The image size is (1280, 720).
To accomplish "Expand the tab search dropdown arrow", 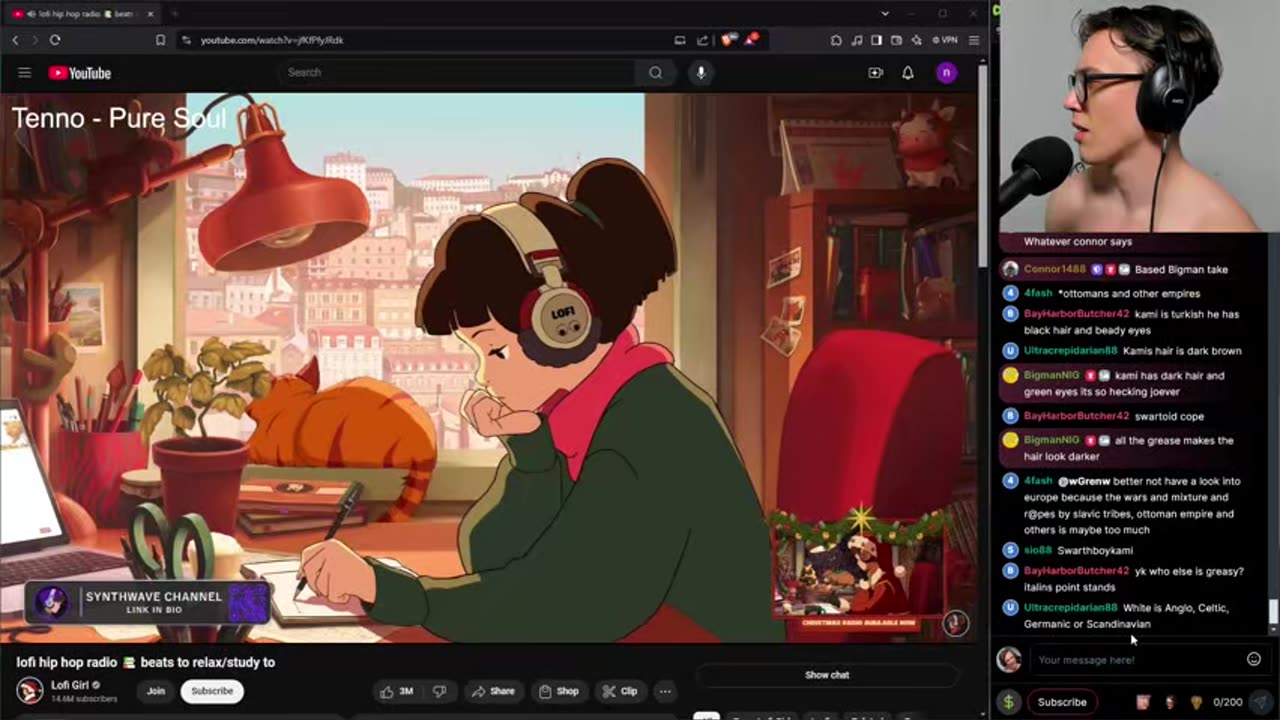I will (885, 14).
